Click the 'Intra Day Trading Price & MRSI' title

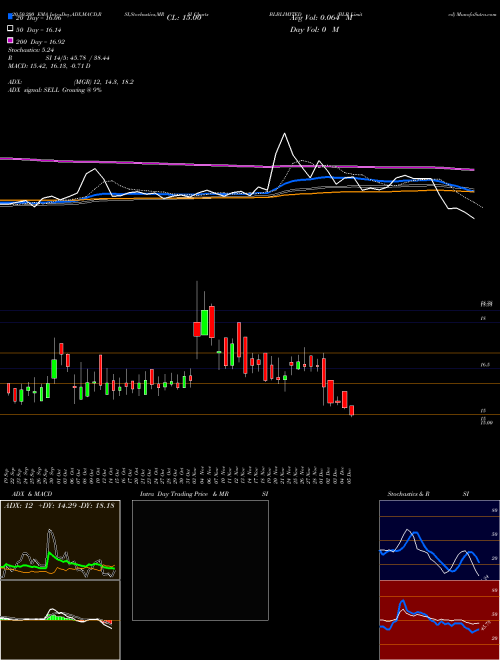pos(204,494)
